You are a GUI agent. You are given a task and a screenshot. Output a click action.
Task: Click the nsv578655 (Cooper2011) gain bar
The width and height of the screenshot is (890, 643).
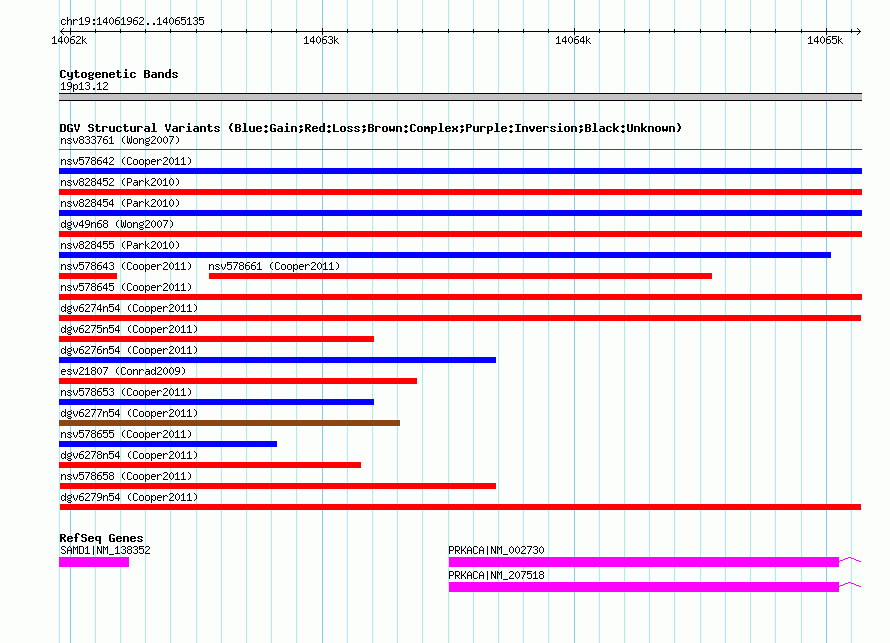pos(168,444)
